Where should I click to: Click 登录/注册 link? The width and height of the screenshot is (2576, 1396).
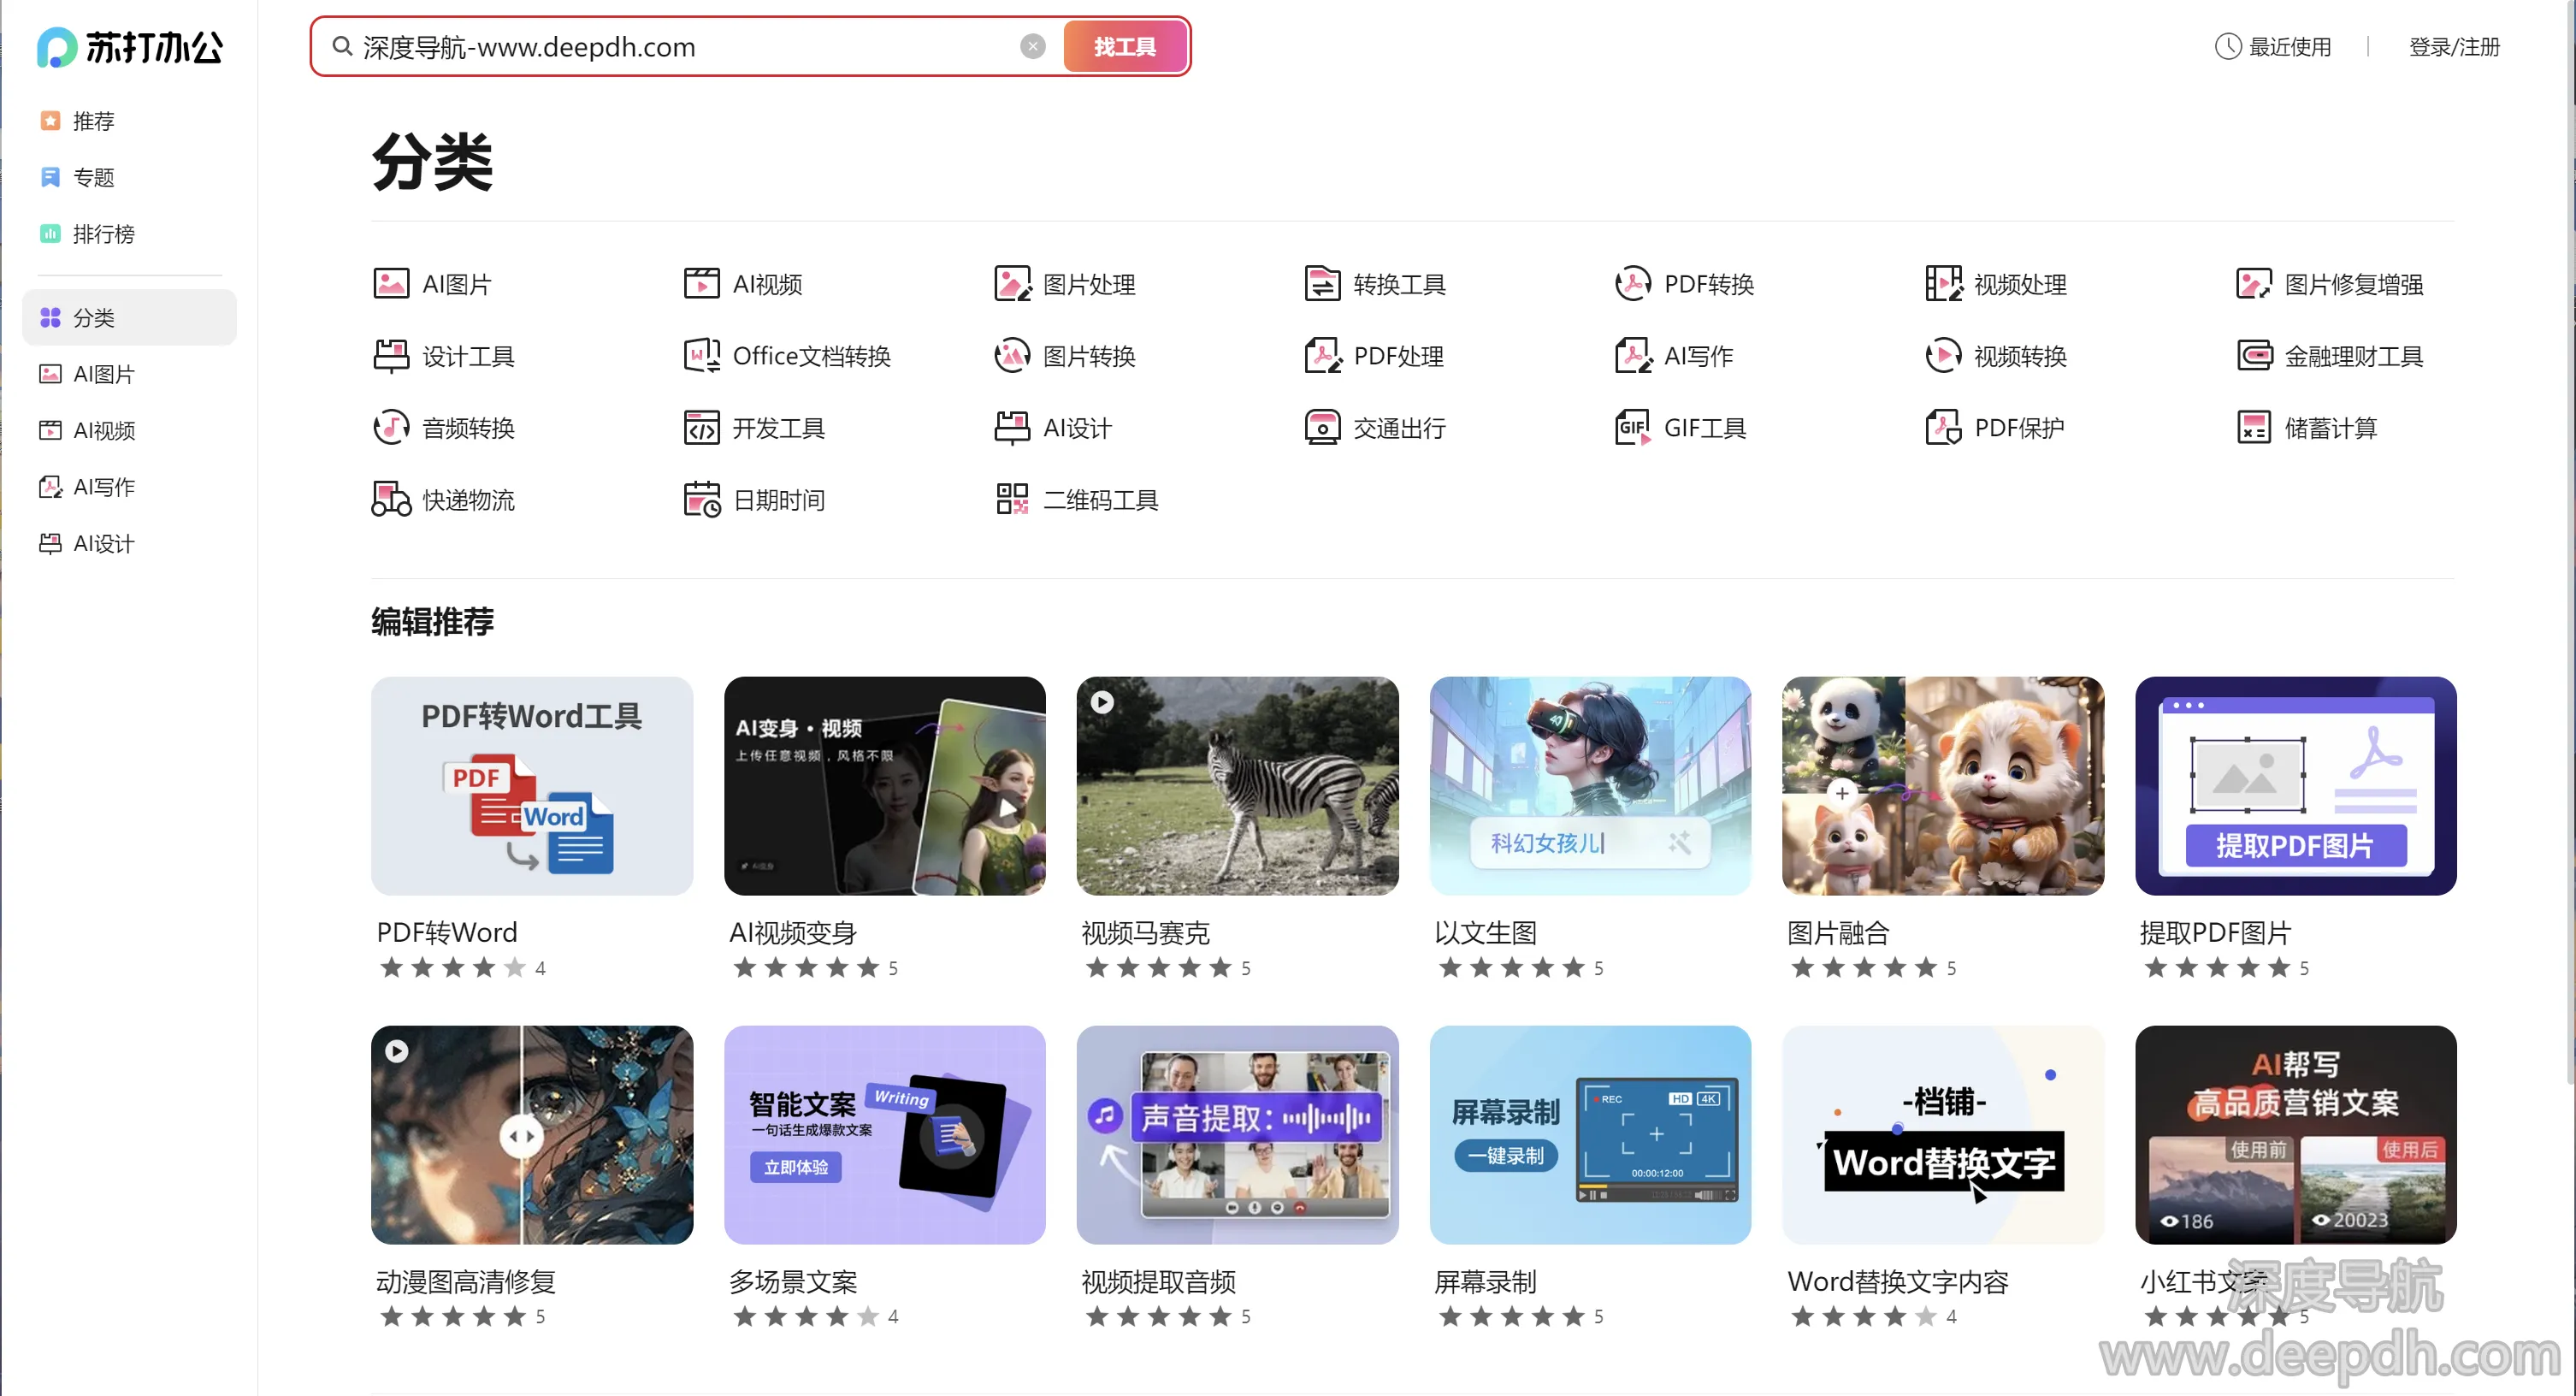click(x=2454, y=47)
